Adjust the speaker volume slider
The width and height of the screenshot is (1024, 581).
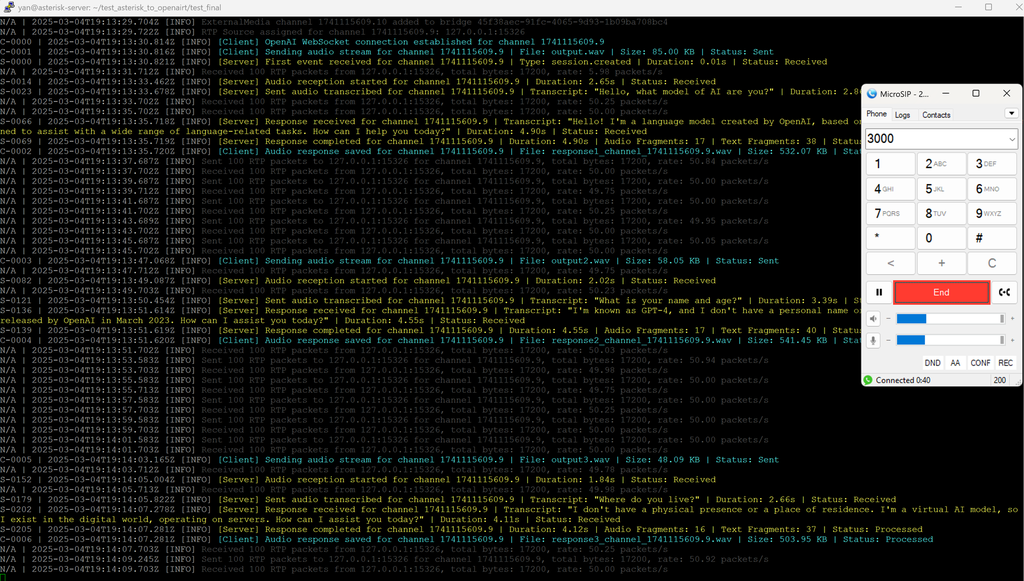pos(950,318)
